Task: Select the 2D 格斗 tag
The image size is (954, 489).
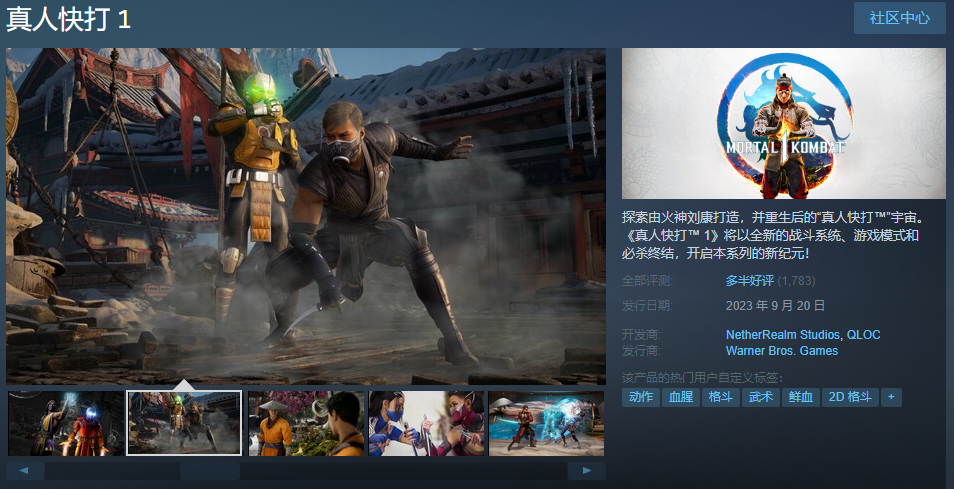Action: pyautogui.click(x=850, y=397)
